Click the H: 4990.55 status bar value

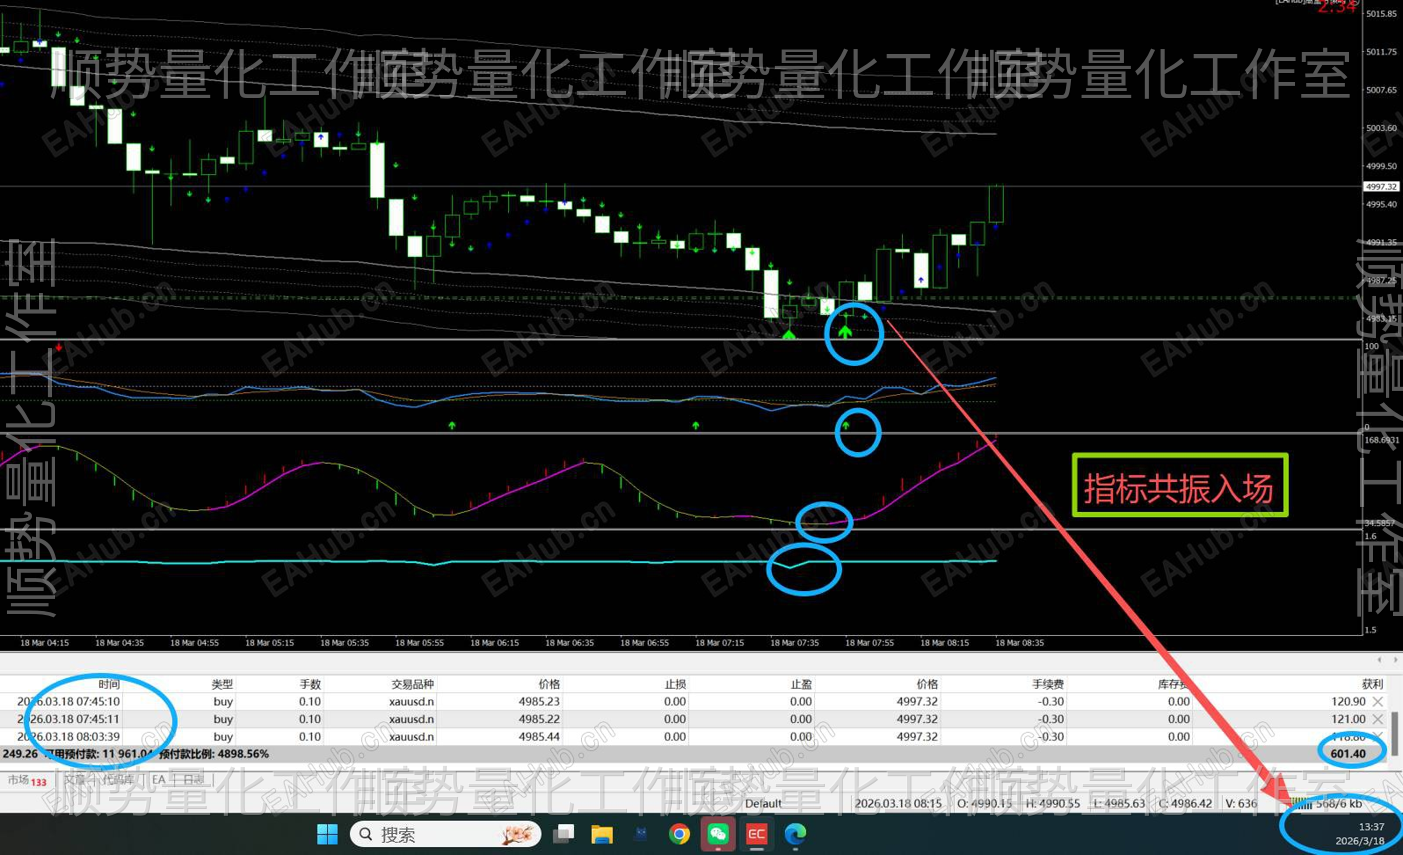point(1052,804)
